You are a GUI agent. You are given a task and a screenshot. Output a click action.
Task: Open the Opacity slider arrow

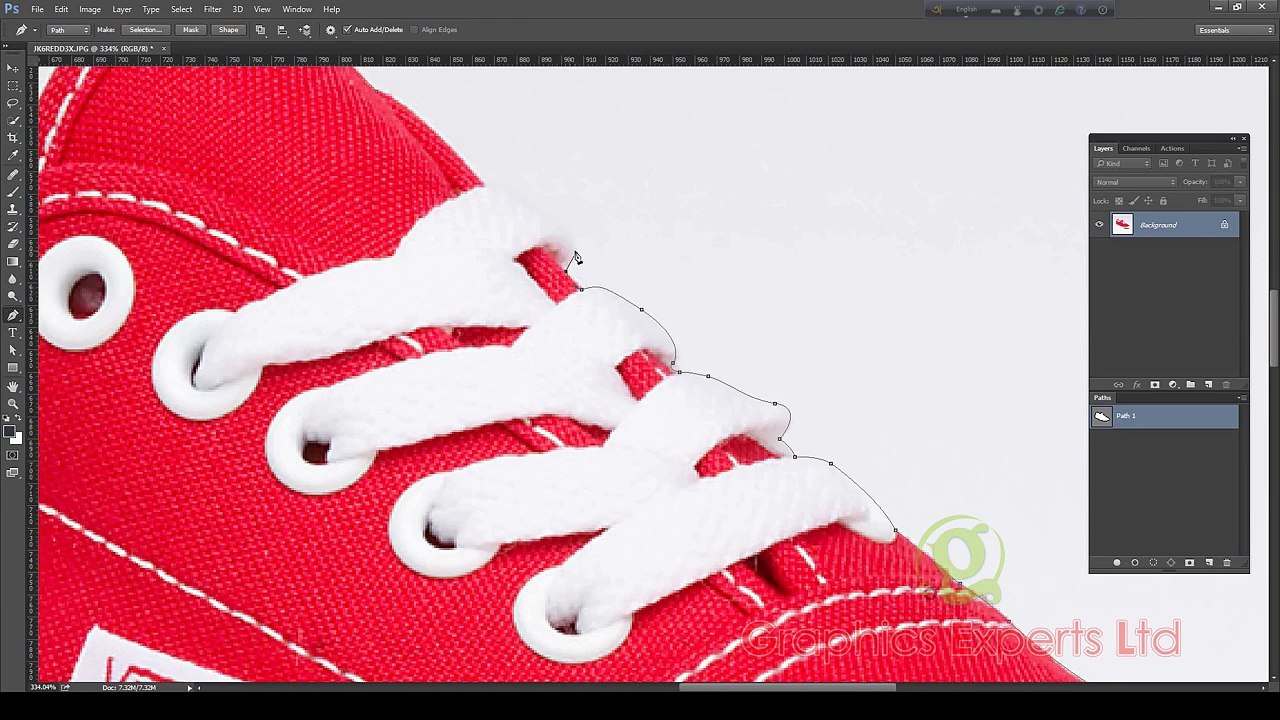(x=1240, y=182)
